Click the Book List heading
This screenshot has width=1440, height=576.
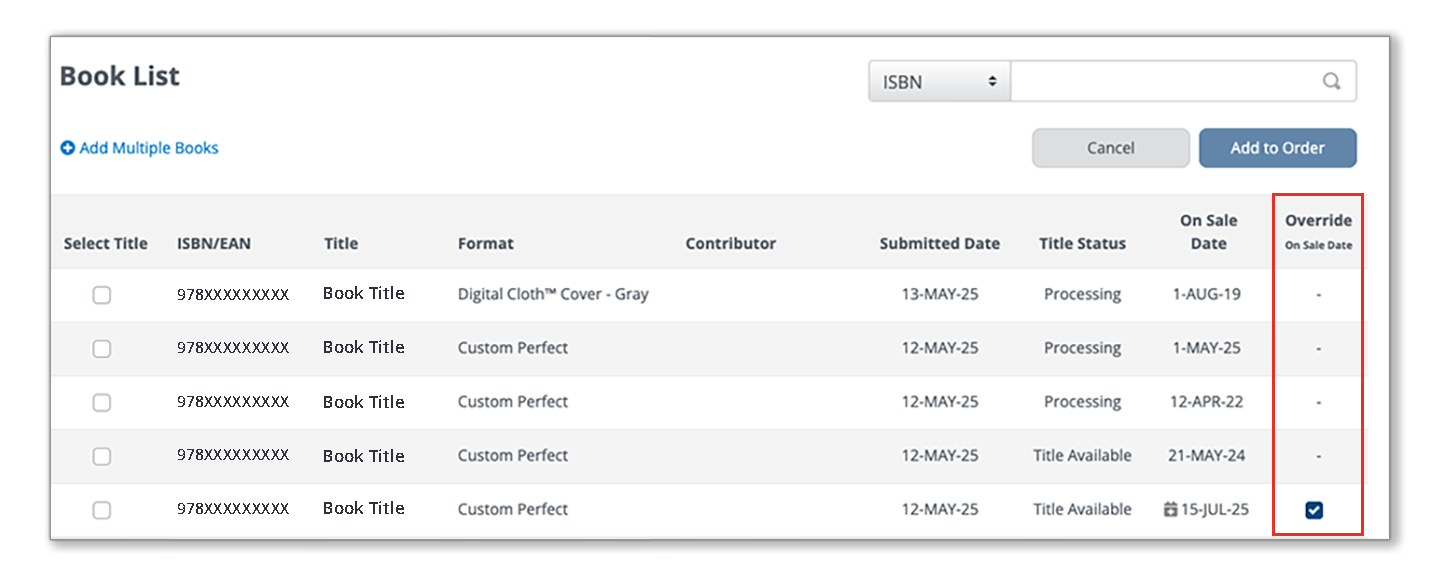120,76
